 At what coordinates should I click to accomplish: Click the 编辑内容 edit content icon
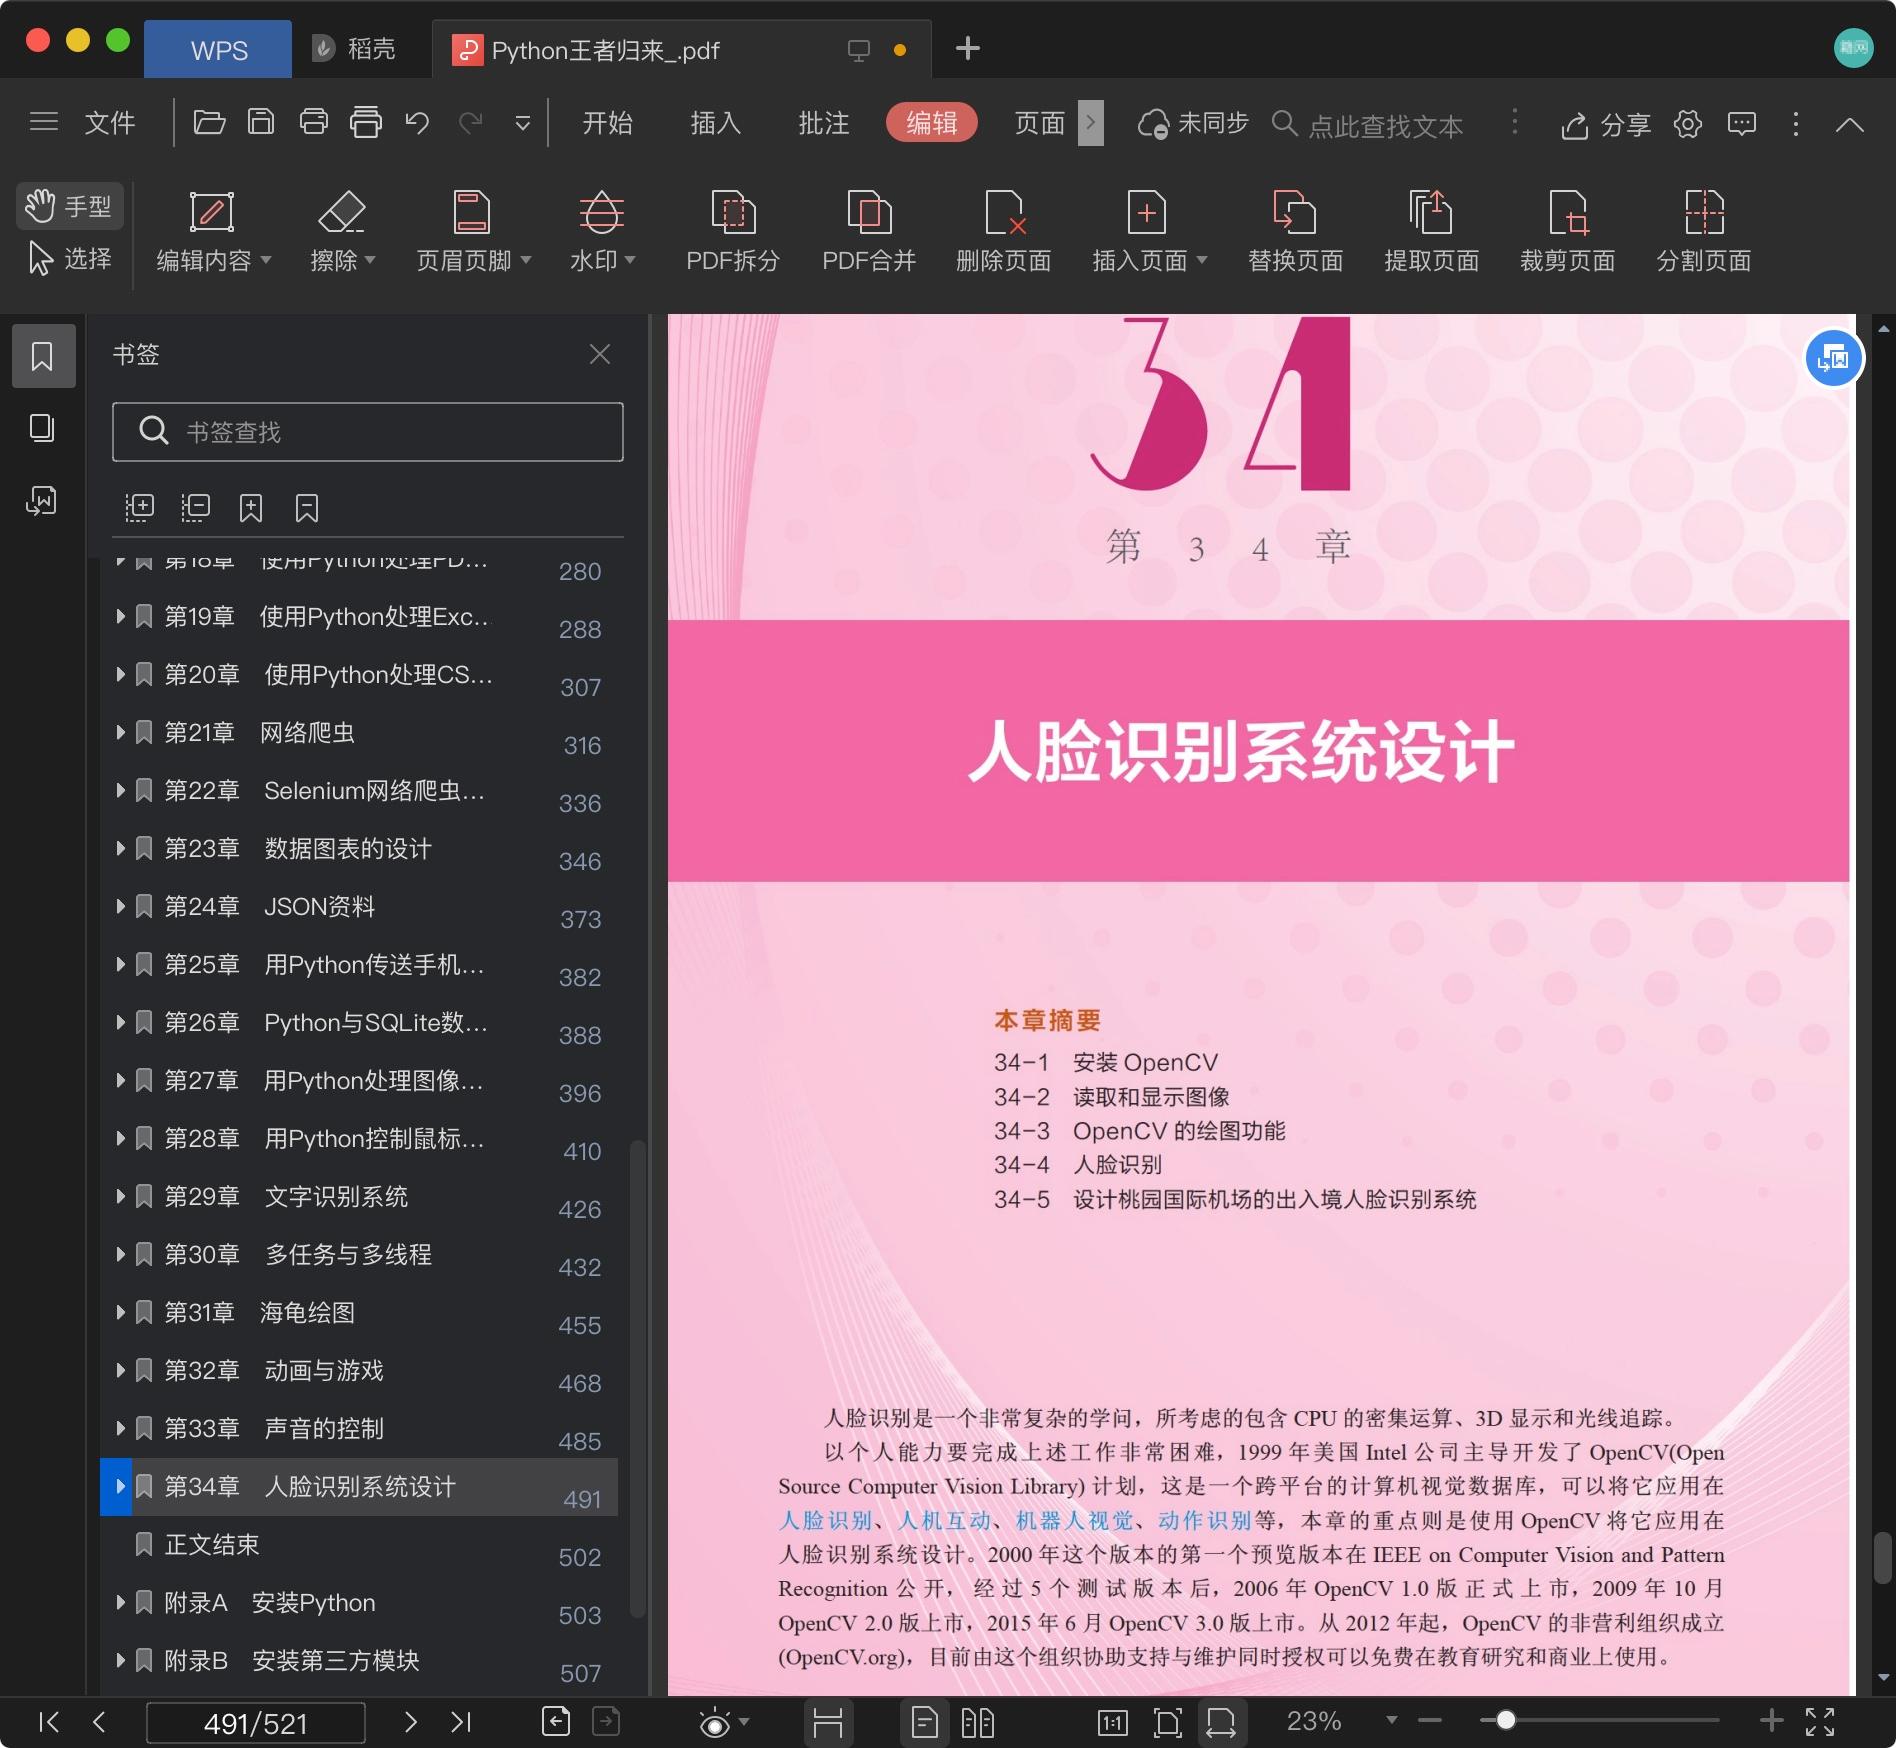point(212,213)
